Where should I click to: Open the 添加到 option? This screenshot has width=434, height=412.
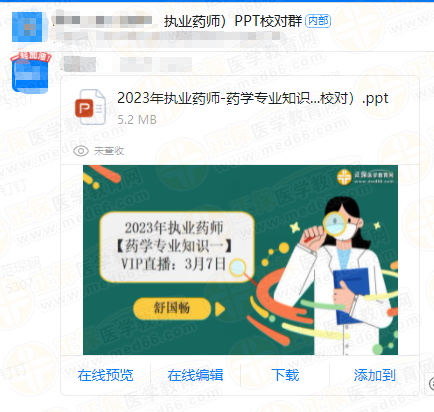coord(375,375)
